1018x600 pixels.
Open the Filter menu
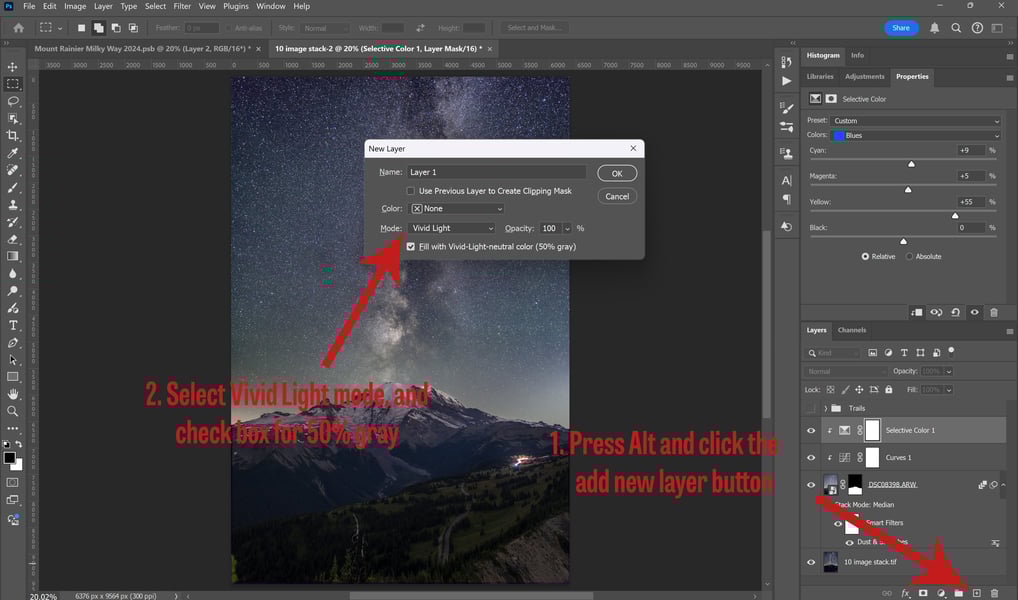(x=182, y=6)
